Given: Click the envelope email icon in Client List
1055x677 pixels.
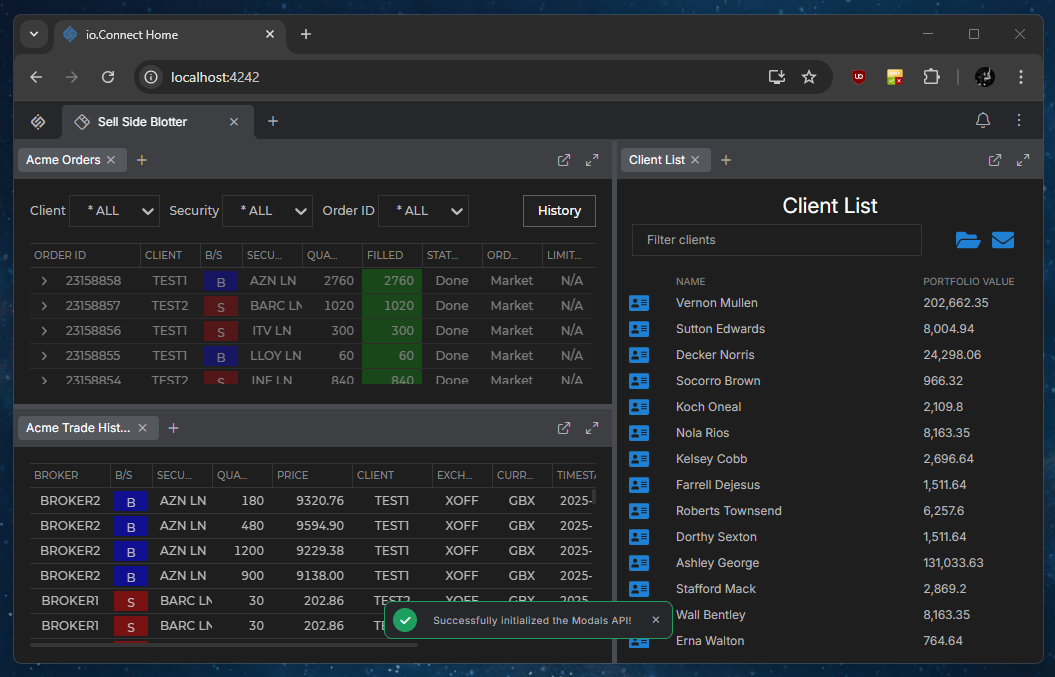Looking at the screenshot, I should point(1003,240).
